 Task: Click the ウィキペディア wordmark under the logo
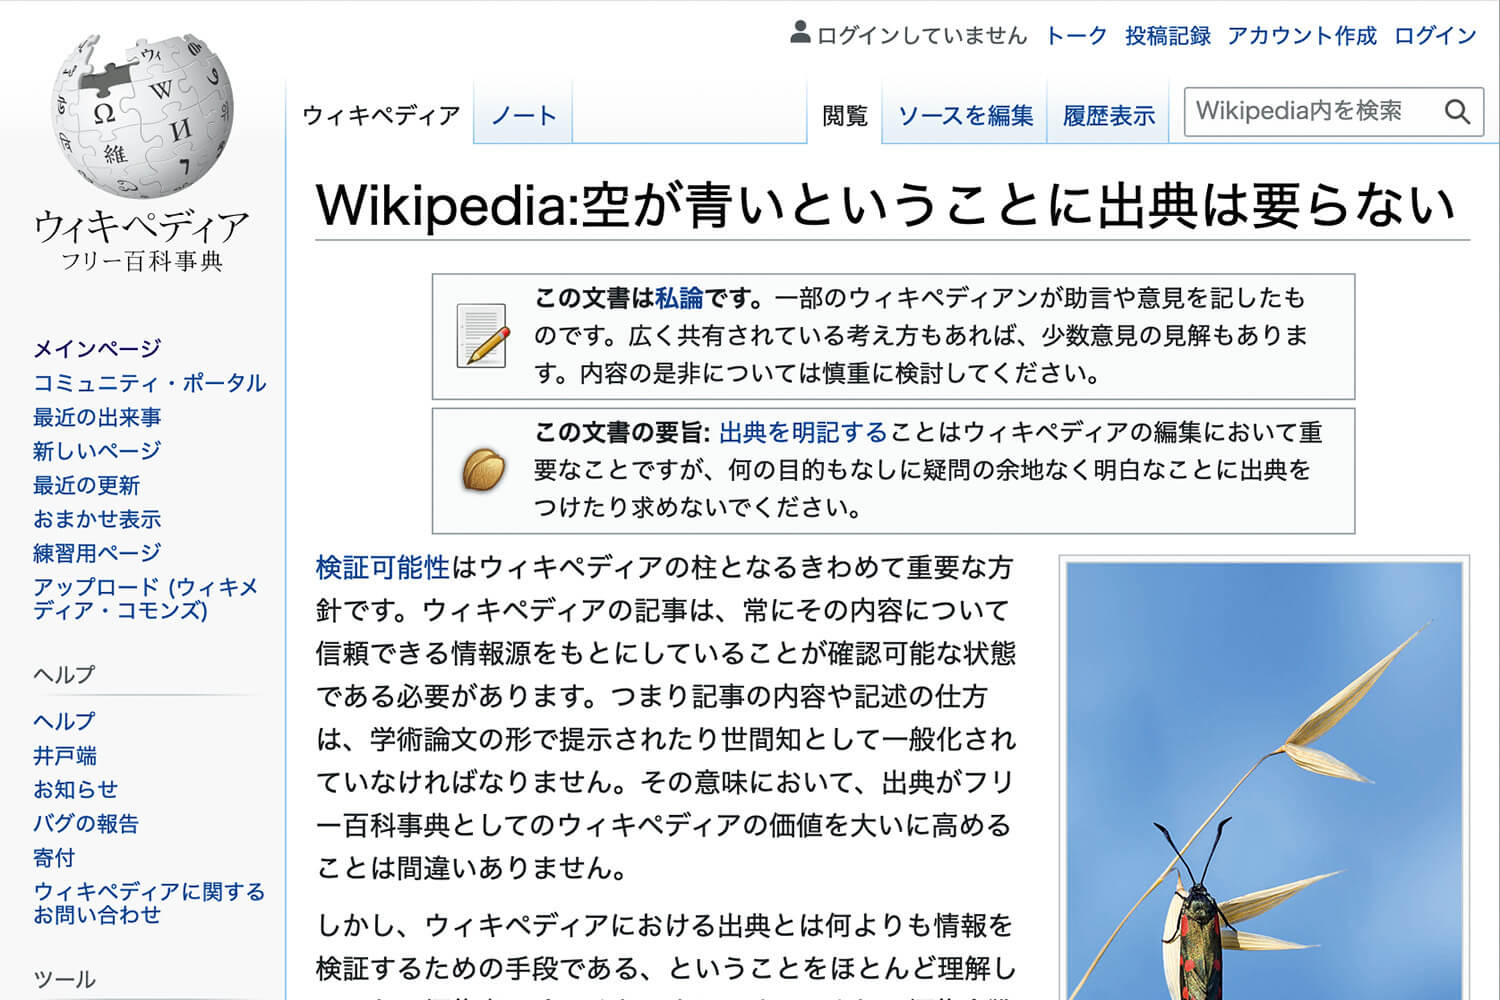click(x=142, y=226)
